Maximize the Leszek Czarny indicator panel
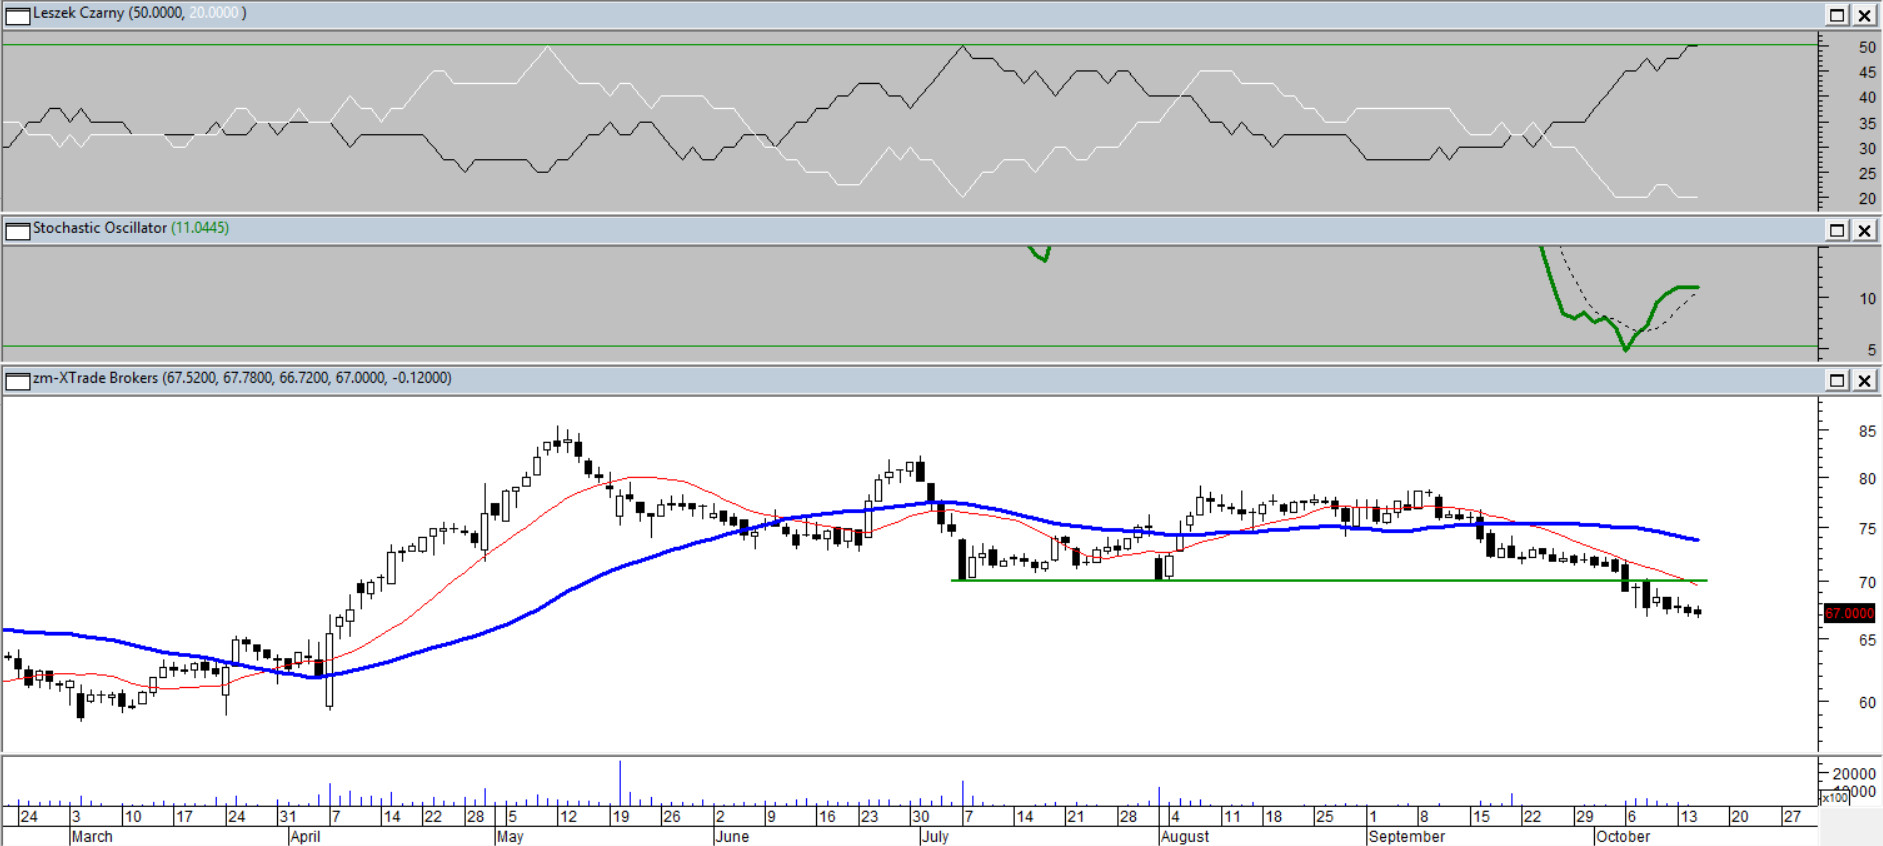This screenshot has height=846, width=1883. pos(1837,15)
